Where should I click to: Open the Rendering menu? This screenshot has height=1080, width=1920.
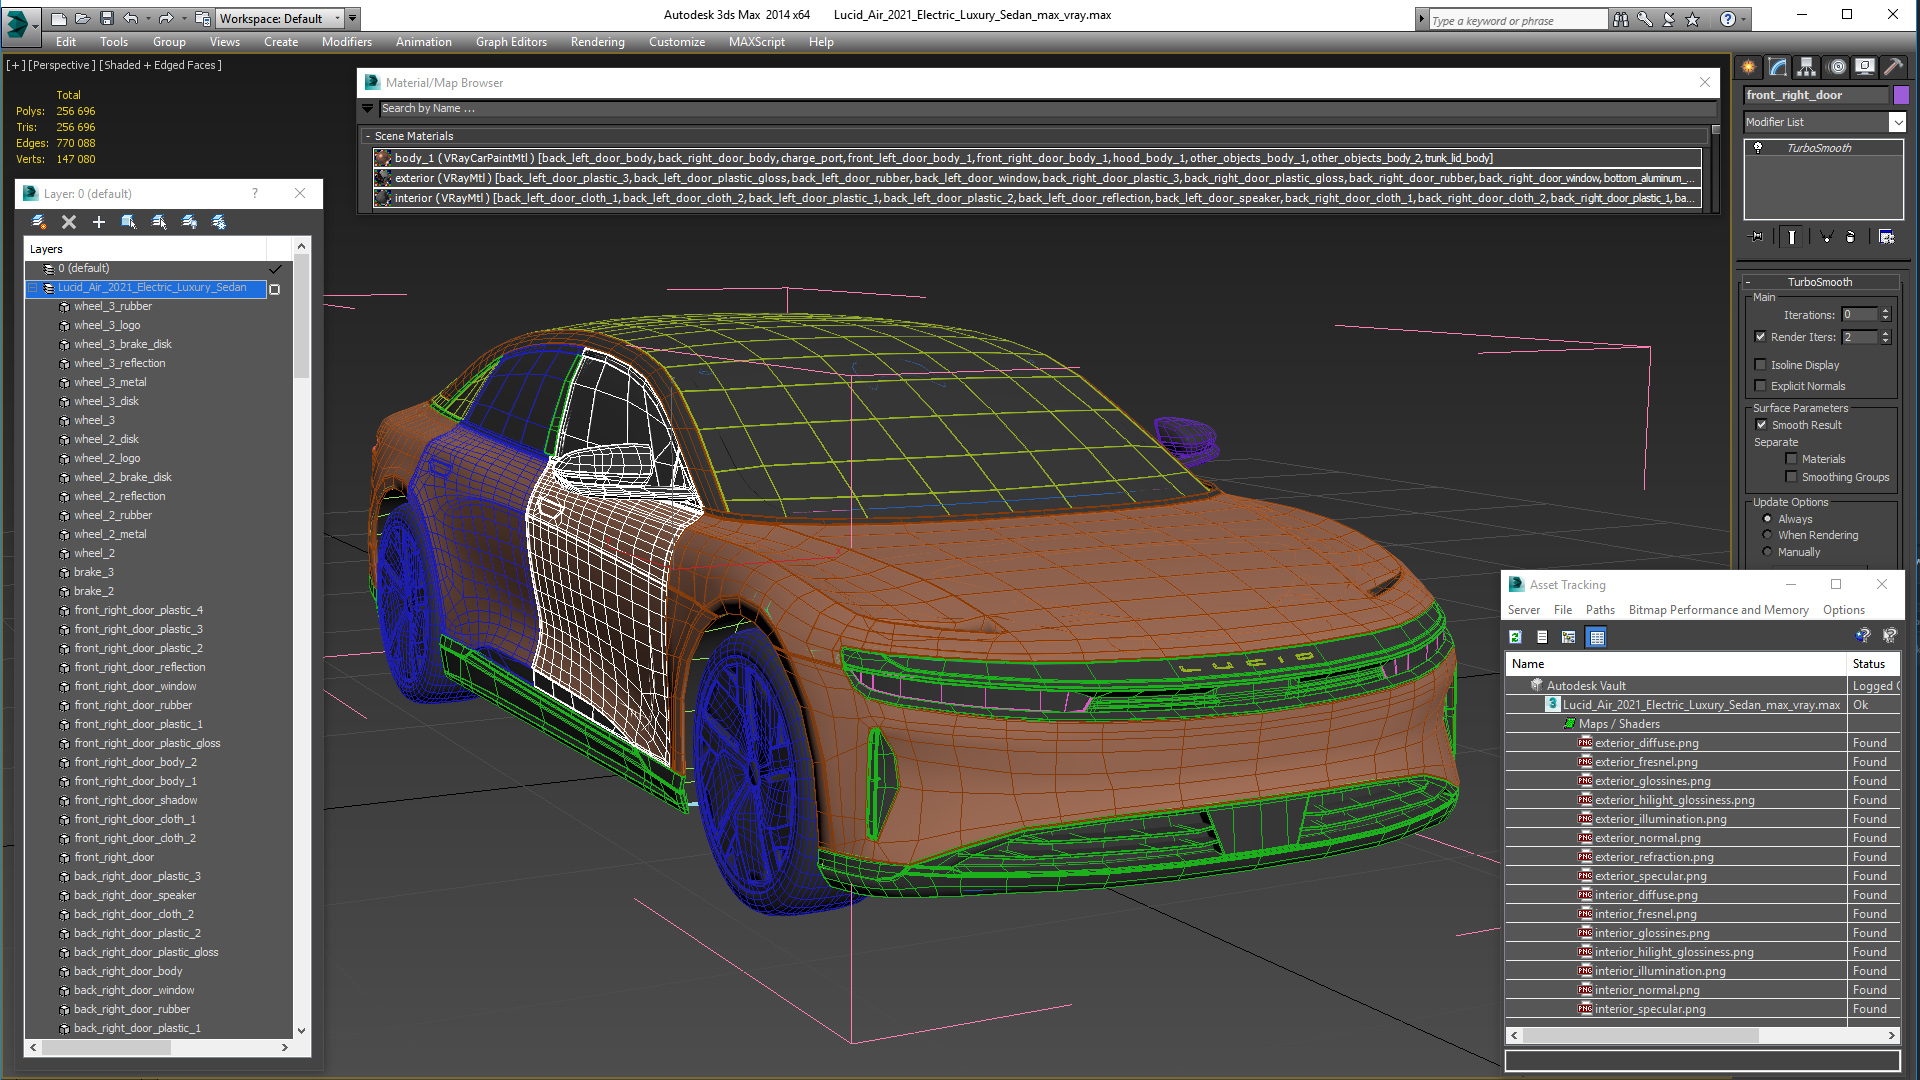tap(598, 42)
